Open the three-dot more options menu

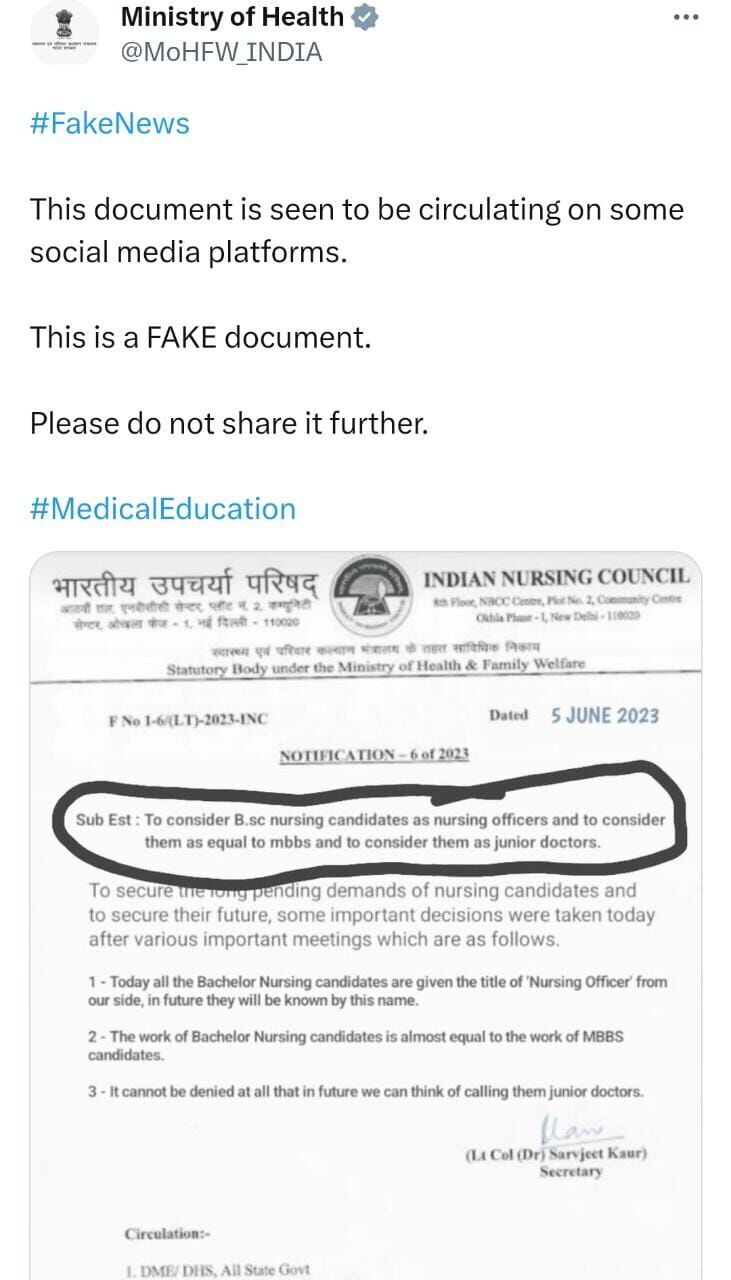685,17
